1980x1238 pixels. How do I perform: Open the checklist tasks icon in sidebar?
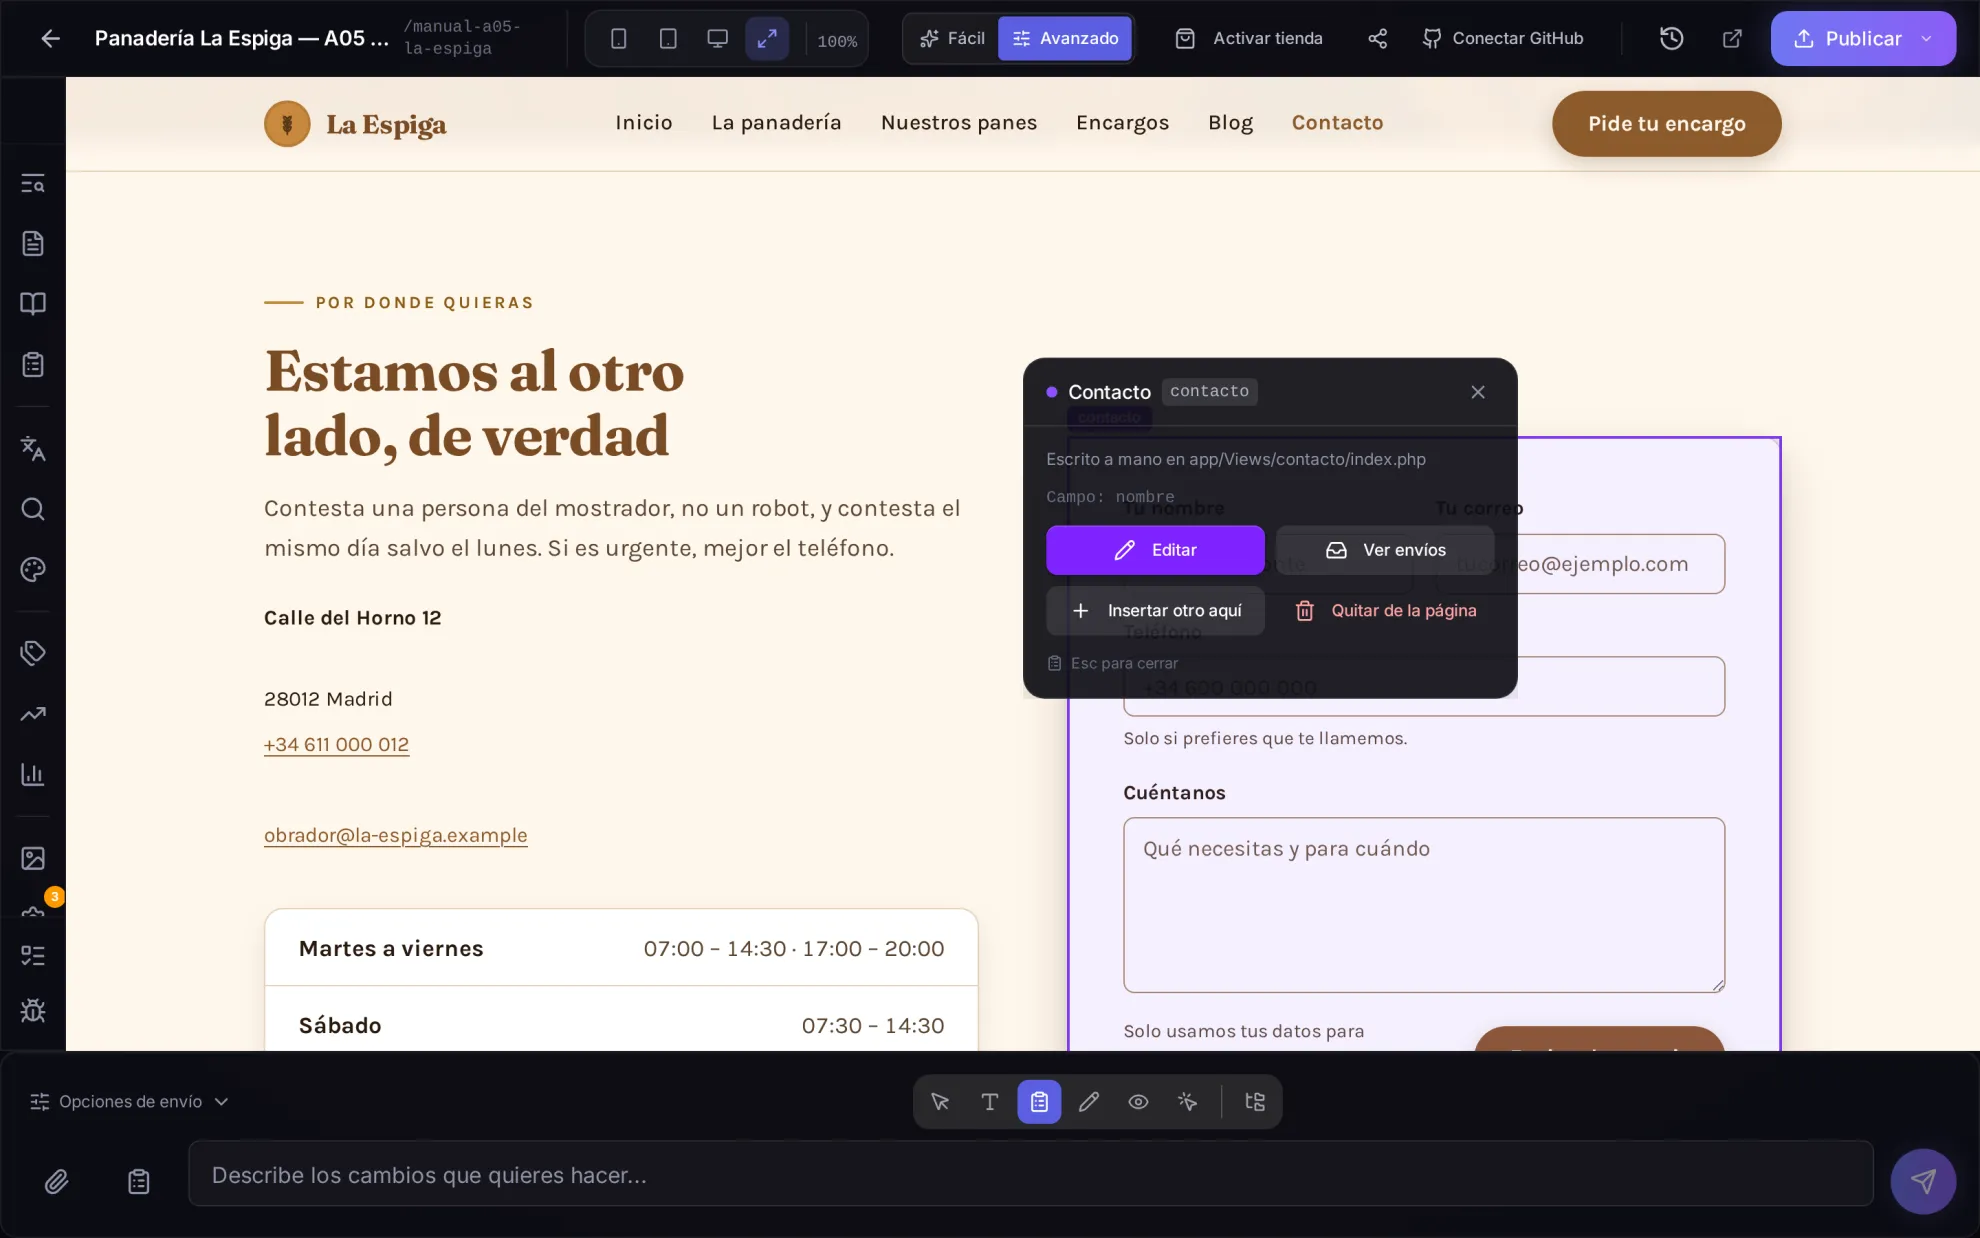click(x=33, y=955)
